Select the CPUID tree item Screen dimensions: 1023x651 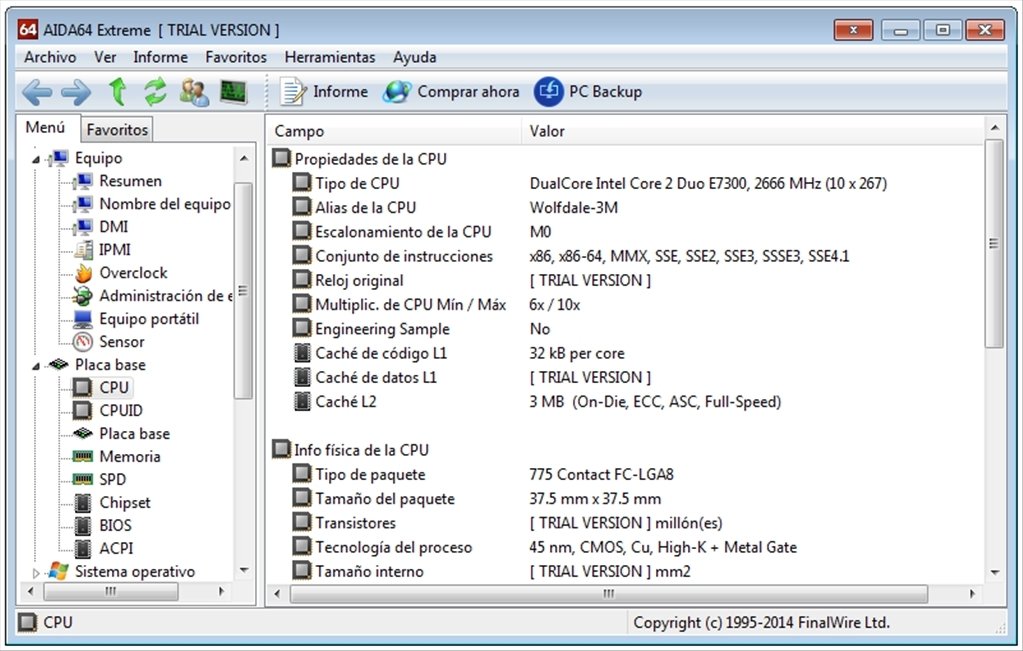coord(108,410)
